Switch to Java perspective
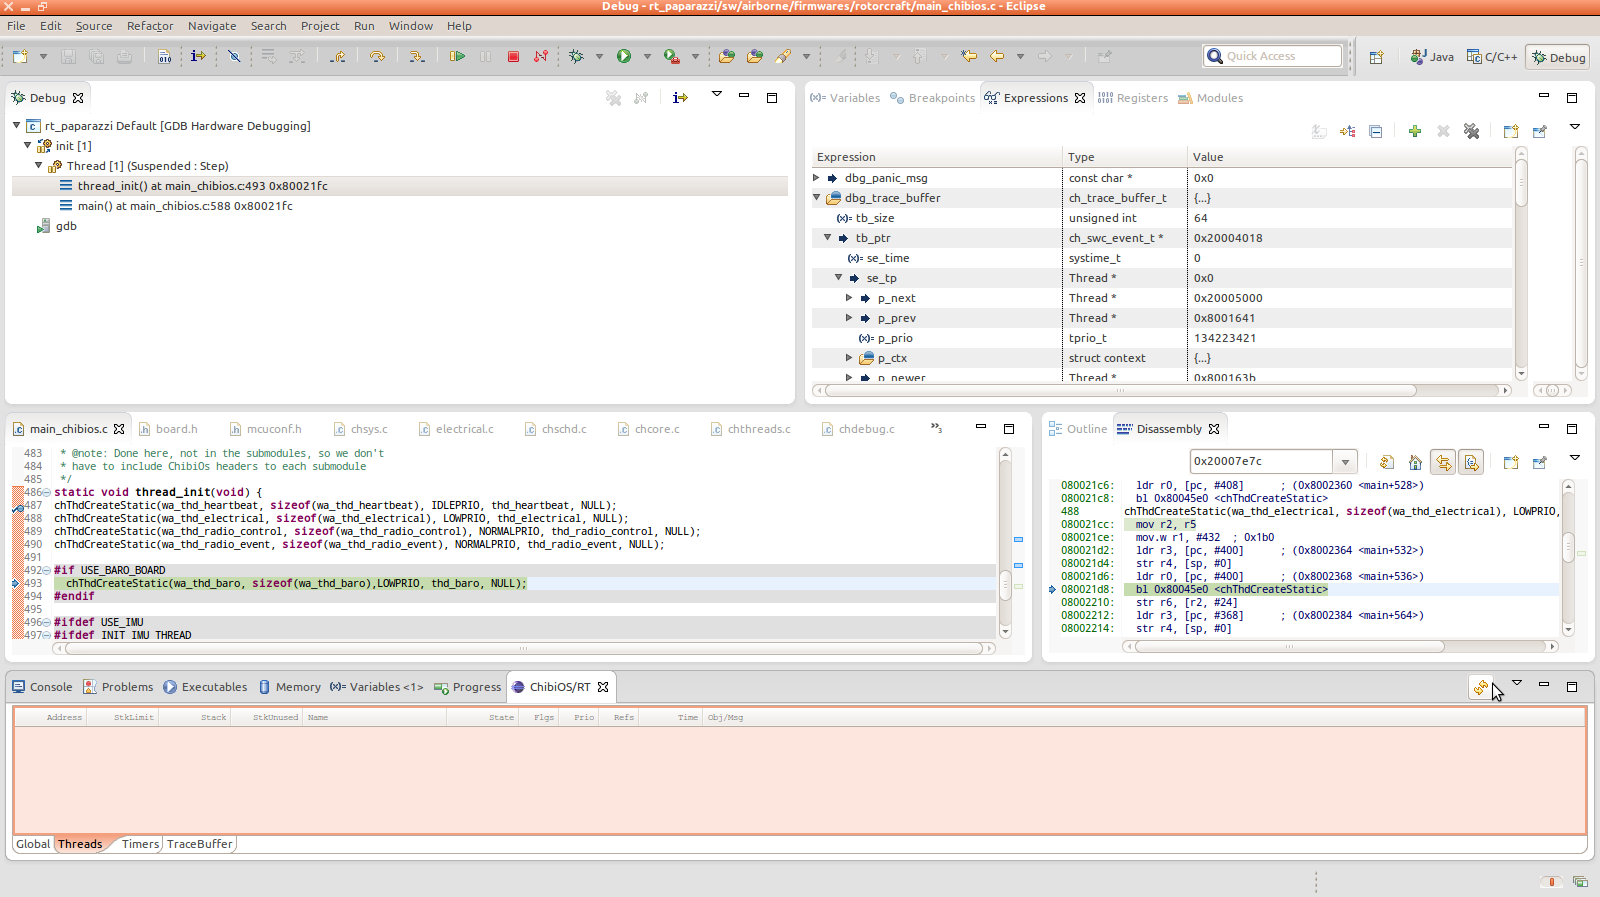Viewport: 1600px width, 897px height. coord(1432,57)
